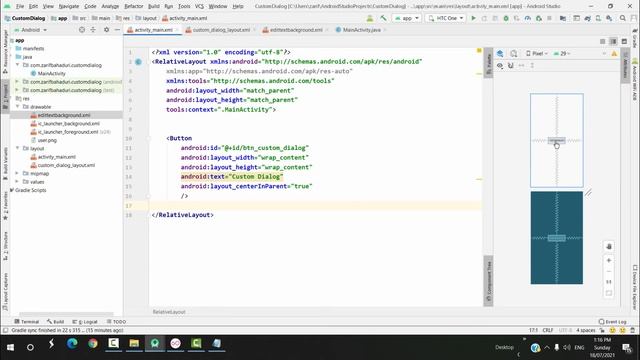Viewport: 640px width, 360px height.
Task: Click the 1:1 zoom icon in preview
Action: click(609, 282)
